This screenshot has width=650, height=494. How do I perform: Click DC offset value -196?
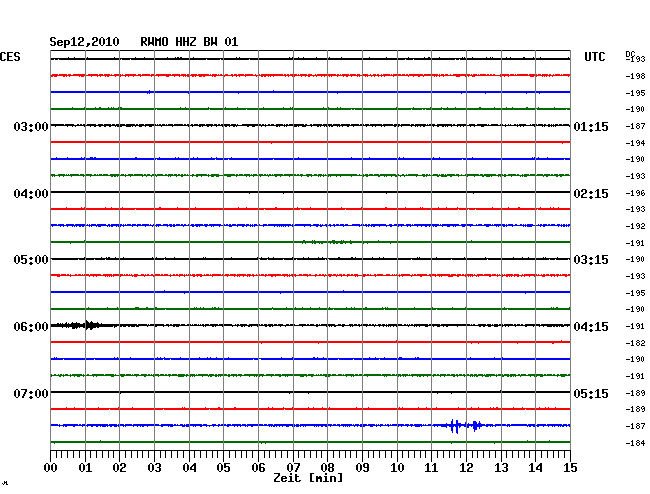point(635,193)
